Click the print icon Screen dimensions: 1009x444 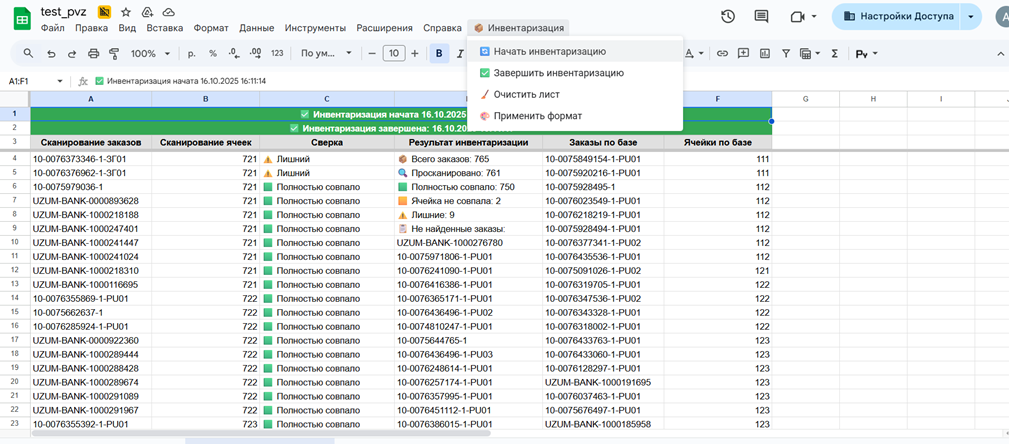coord(94,53)
